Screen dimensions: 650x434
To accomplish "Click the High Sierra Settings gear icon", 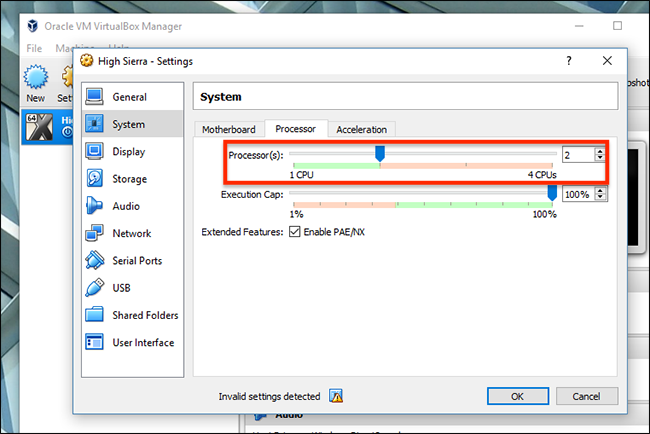I will tap(87, 61).
